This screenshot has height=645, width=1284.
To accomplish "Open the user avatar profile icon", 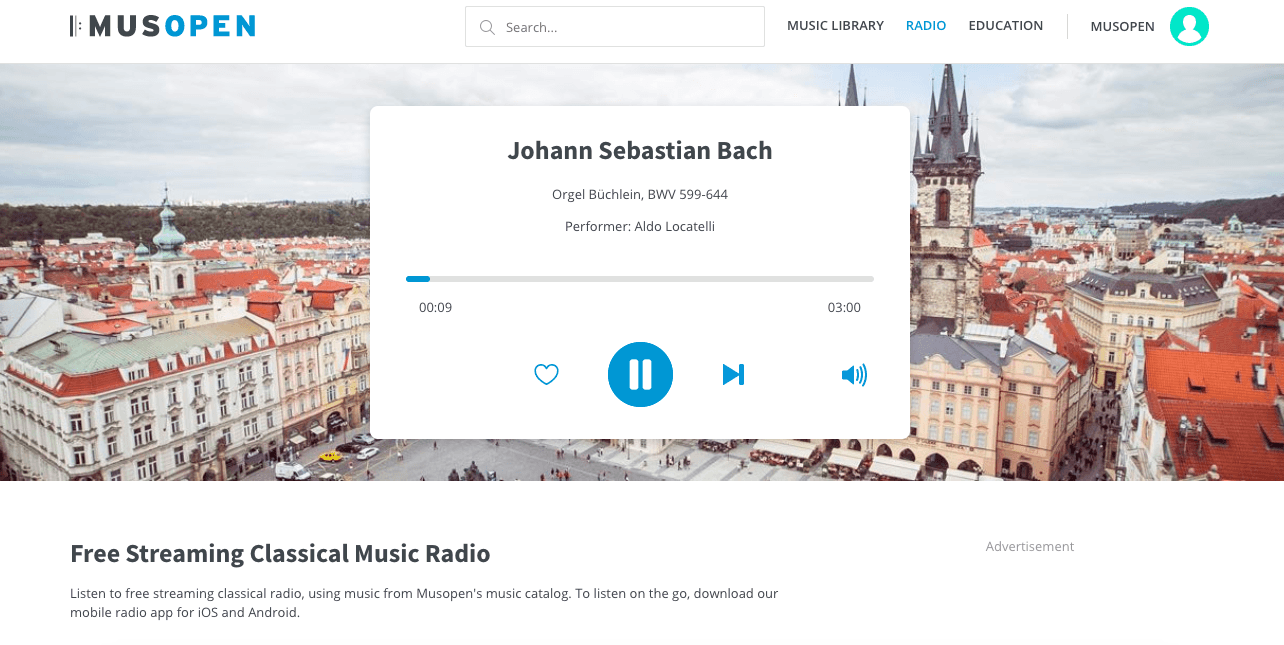I will (1189, 27).
